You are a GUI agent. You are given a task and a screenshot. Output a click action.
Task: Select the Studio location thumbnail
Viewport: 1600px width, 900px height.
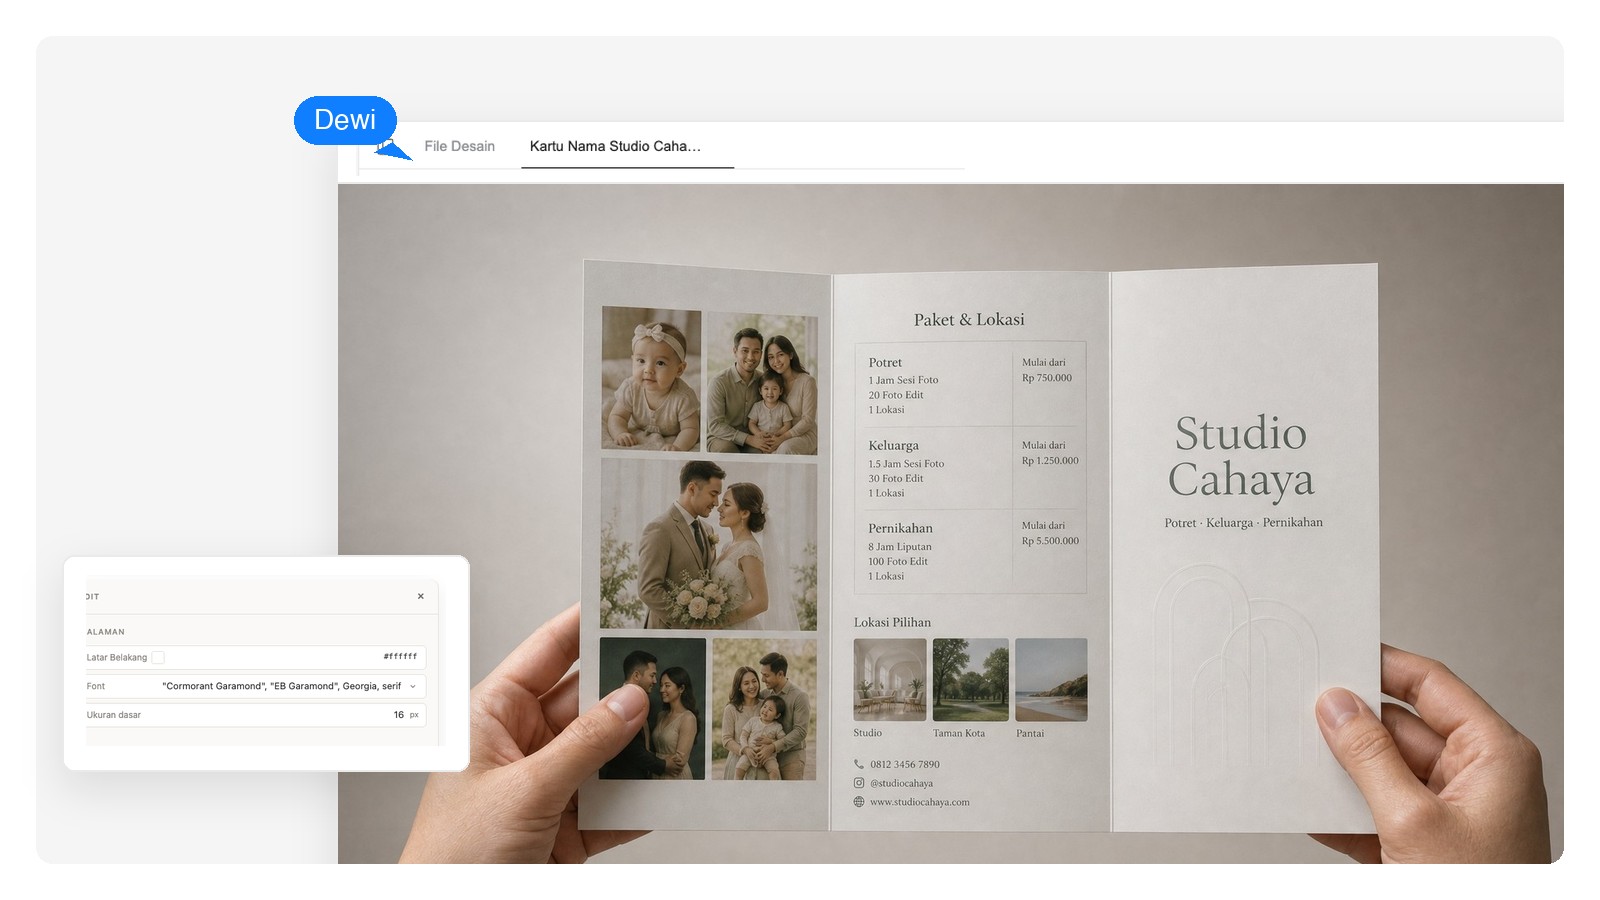click(x=890, y=679)
